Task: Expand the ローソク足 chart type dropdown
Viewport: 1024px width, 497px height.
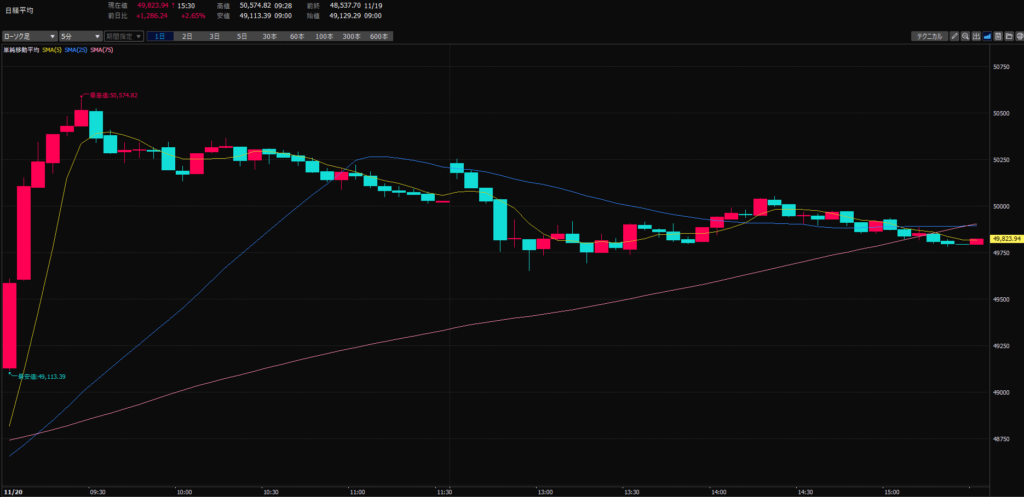Action: (x=29, y=36)
